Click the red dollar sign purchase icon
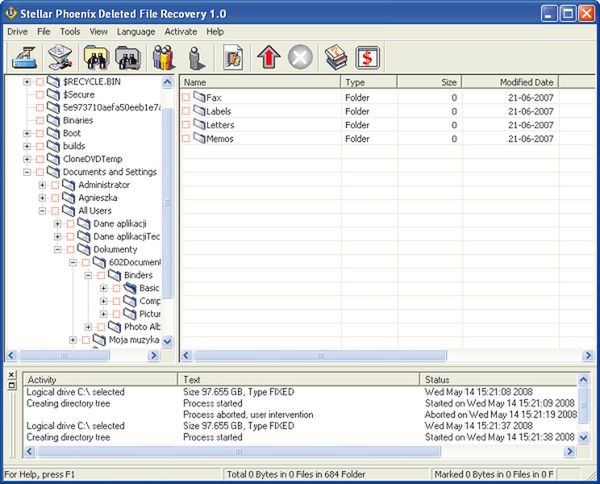This screenshot has height=484, width=600. click(x=367, y=58)
